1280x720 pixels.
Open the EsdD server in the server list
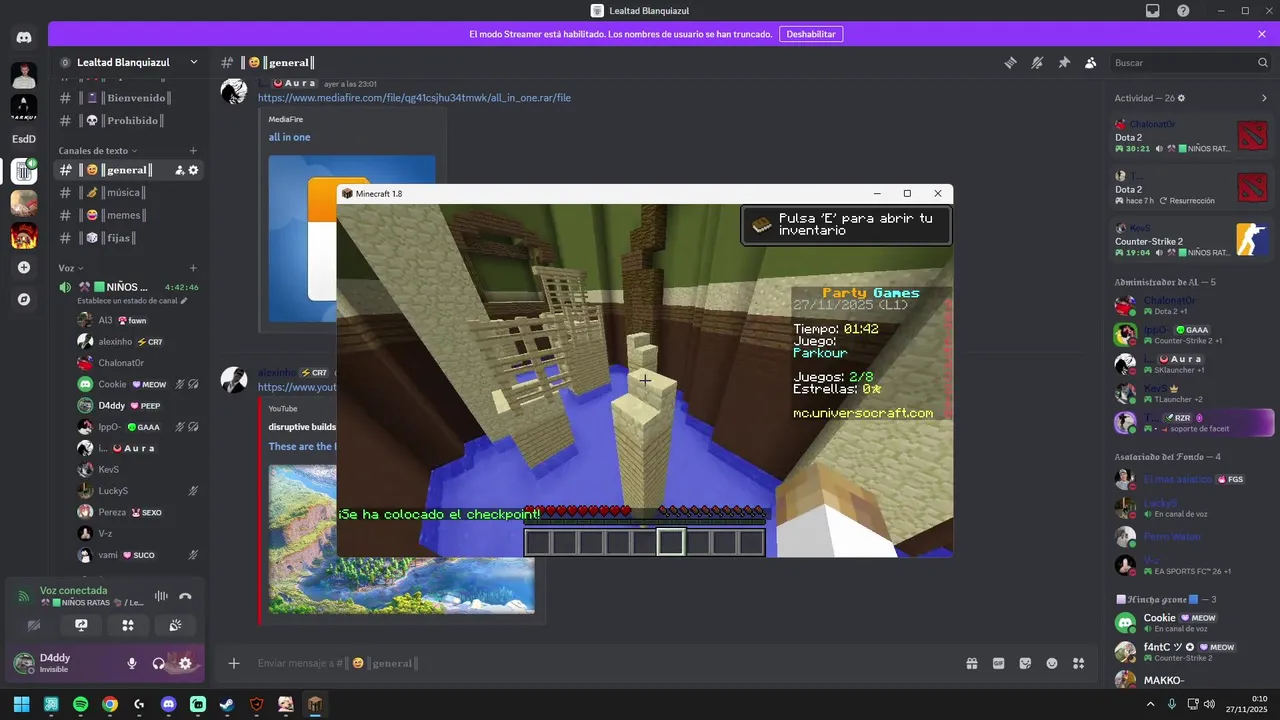(x=24, y=139)
